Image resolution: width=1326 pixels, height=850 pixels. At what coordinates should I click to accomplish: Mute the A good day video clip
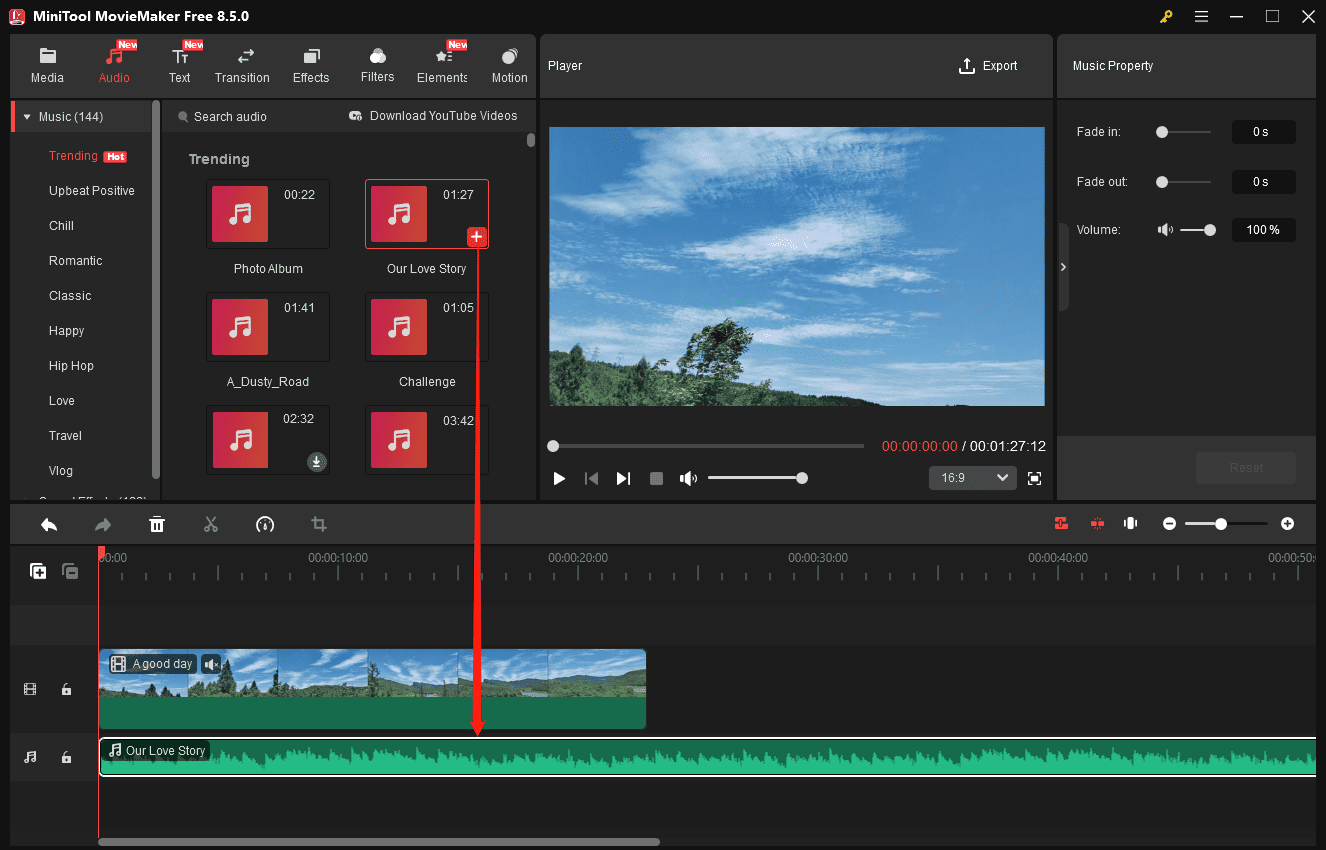pyautogui.click(x=211, y=664)
